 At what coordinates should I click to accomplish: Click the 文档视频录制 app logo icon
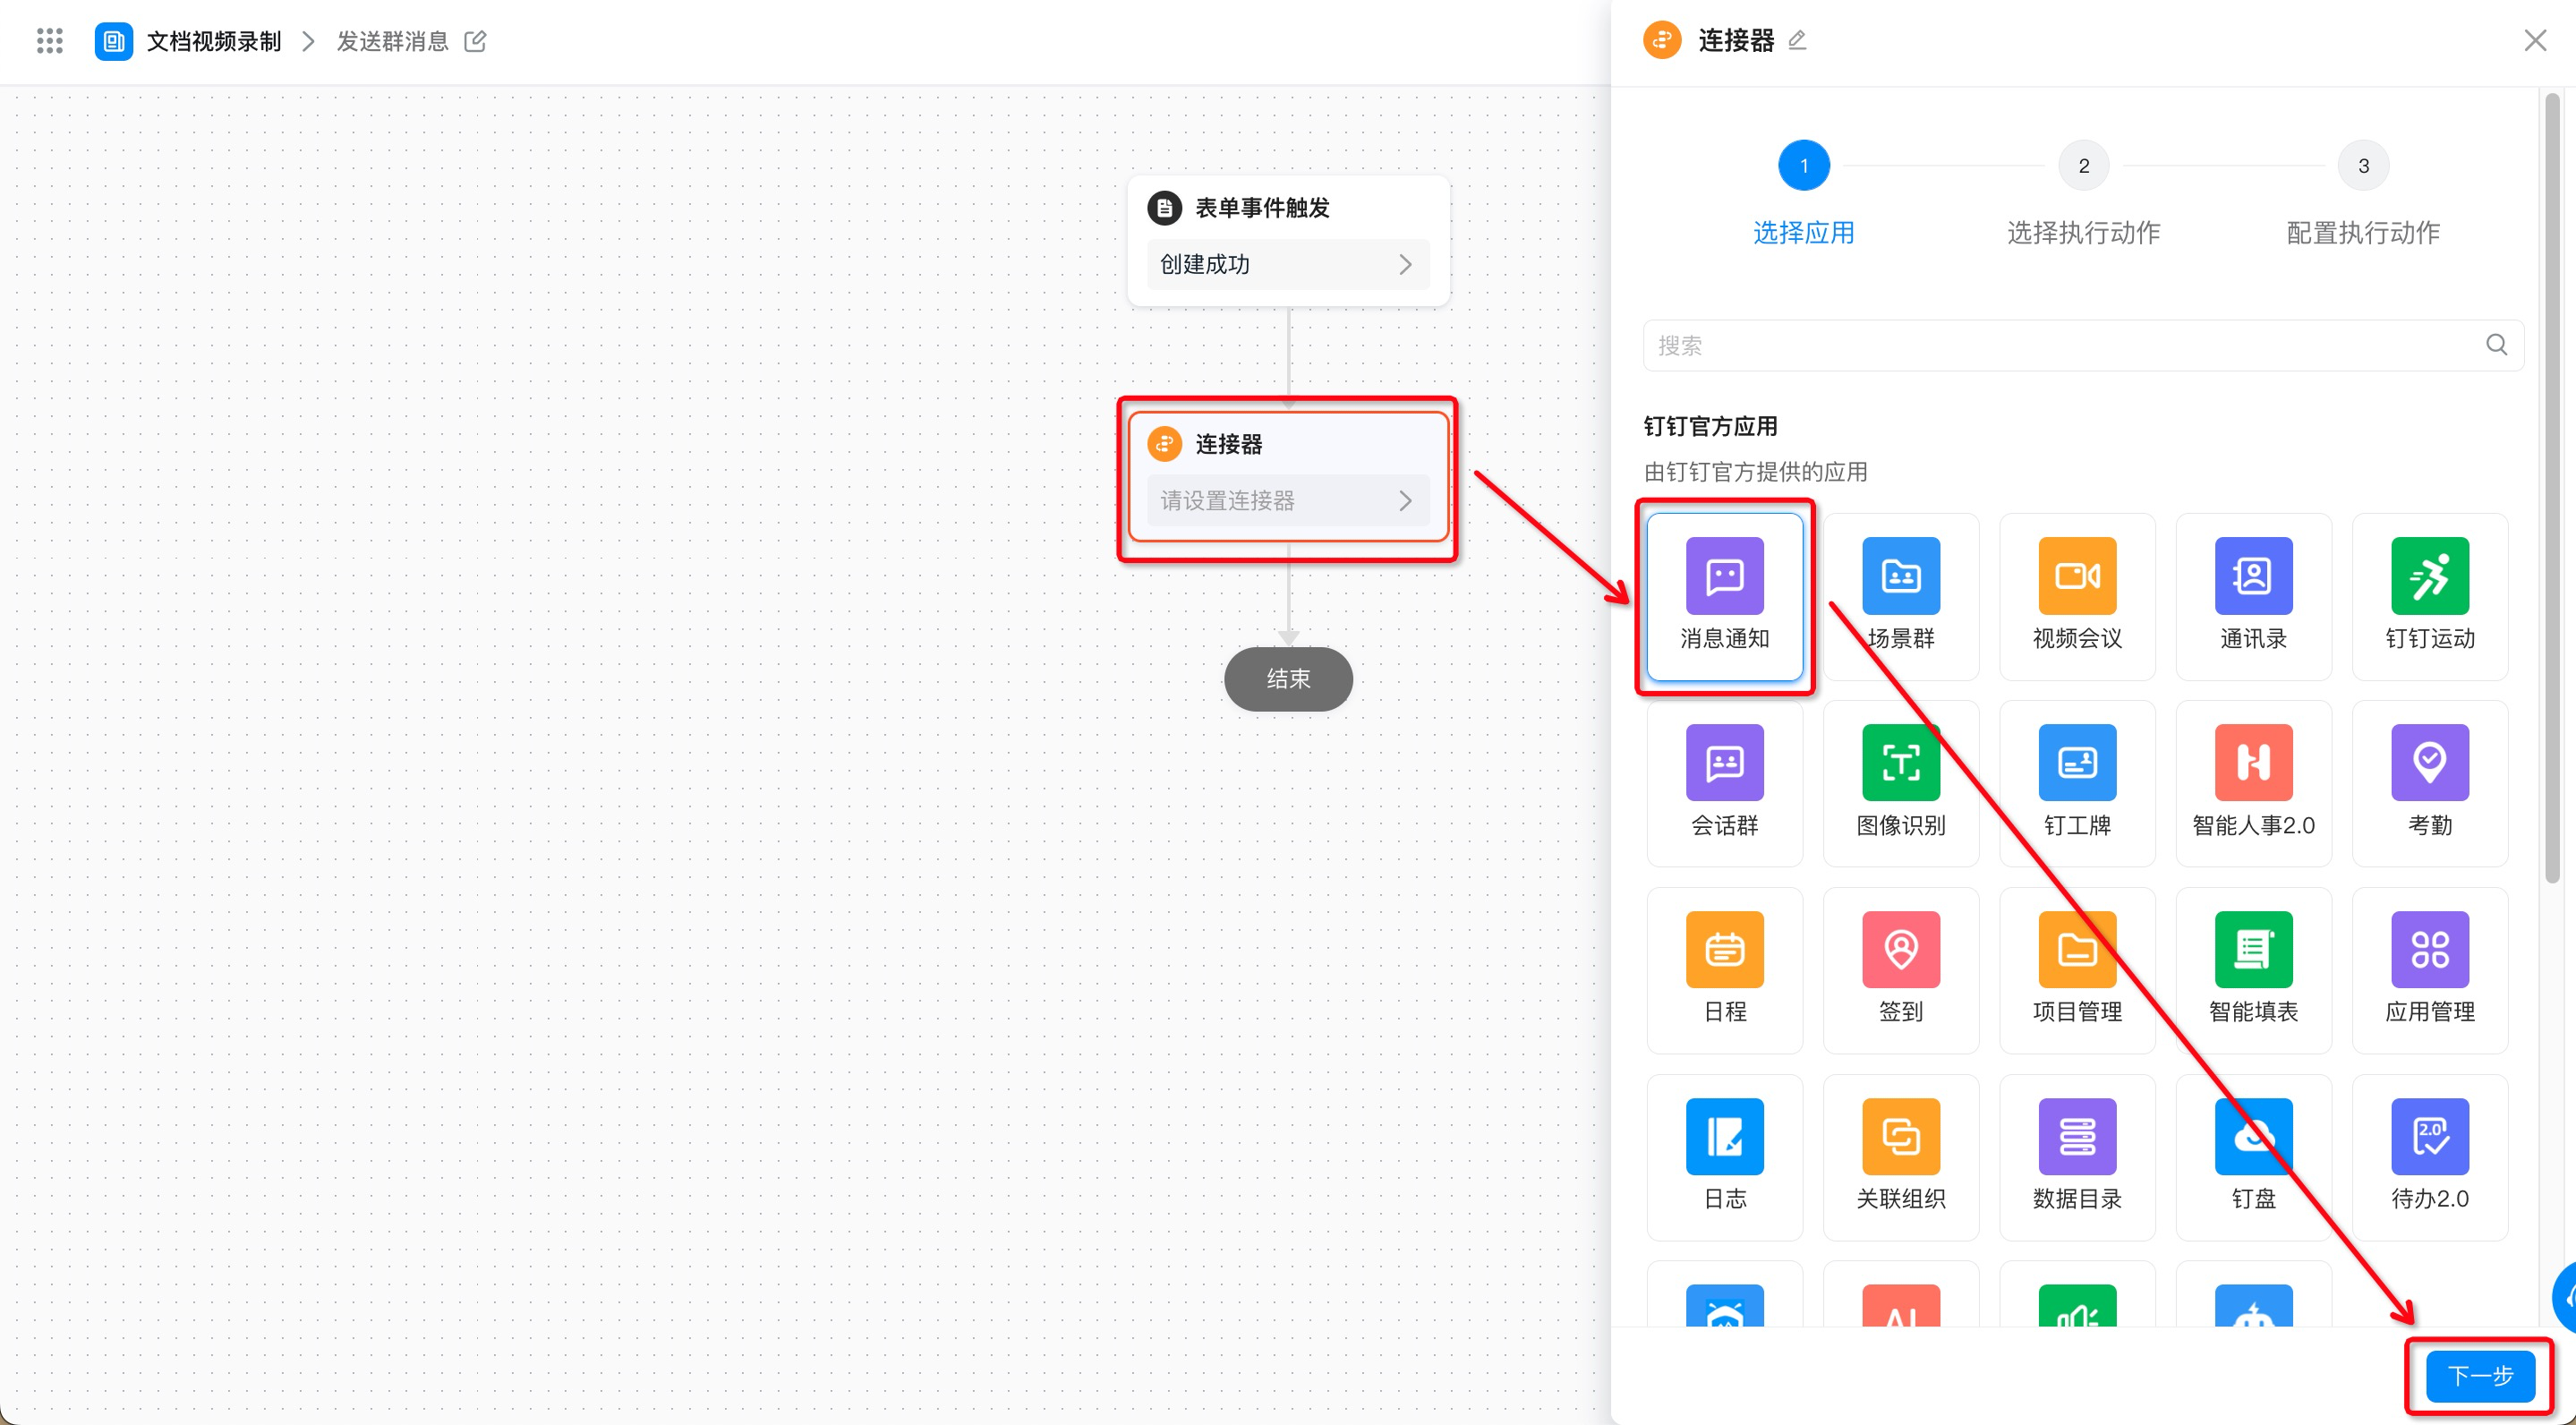(113, 41)
